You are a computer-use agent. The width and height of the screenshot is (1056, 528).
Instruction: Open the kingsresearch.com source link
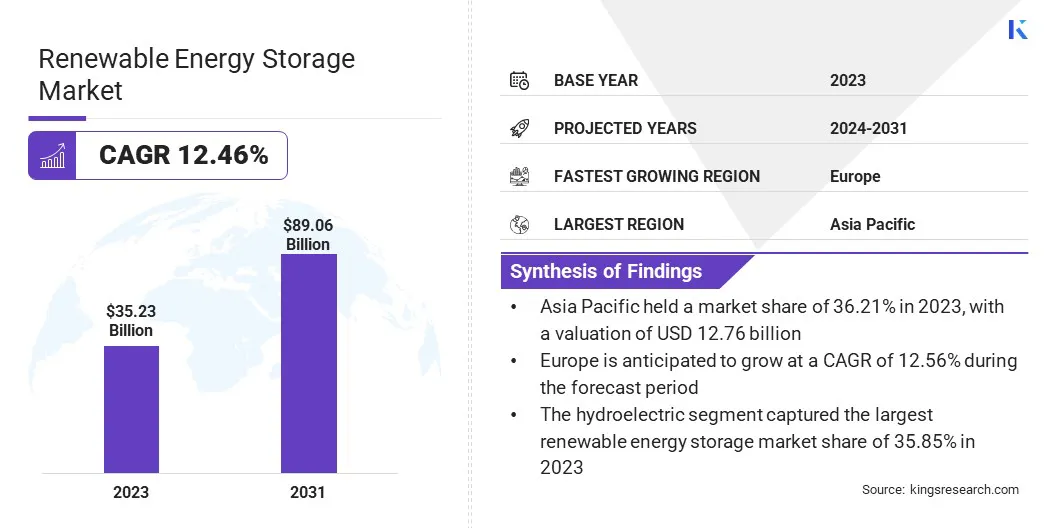964,490
